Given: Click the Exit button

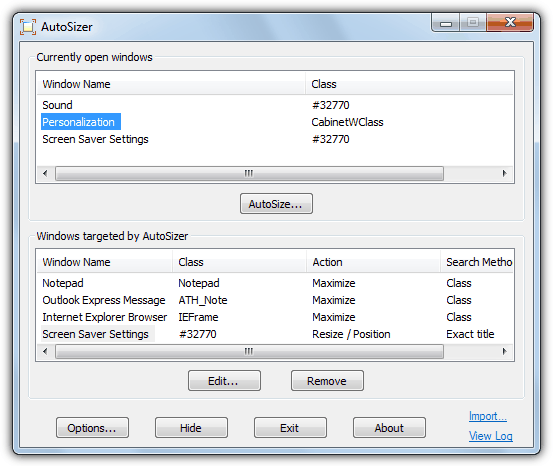Looking at the screenshot, I should (x=290, y=428).
